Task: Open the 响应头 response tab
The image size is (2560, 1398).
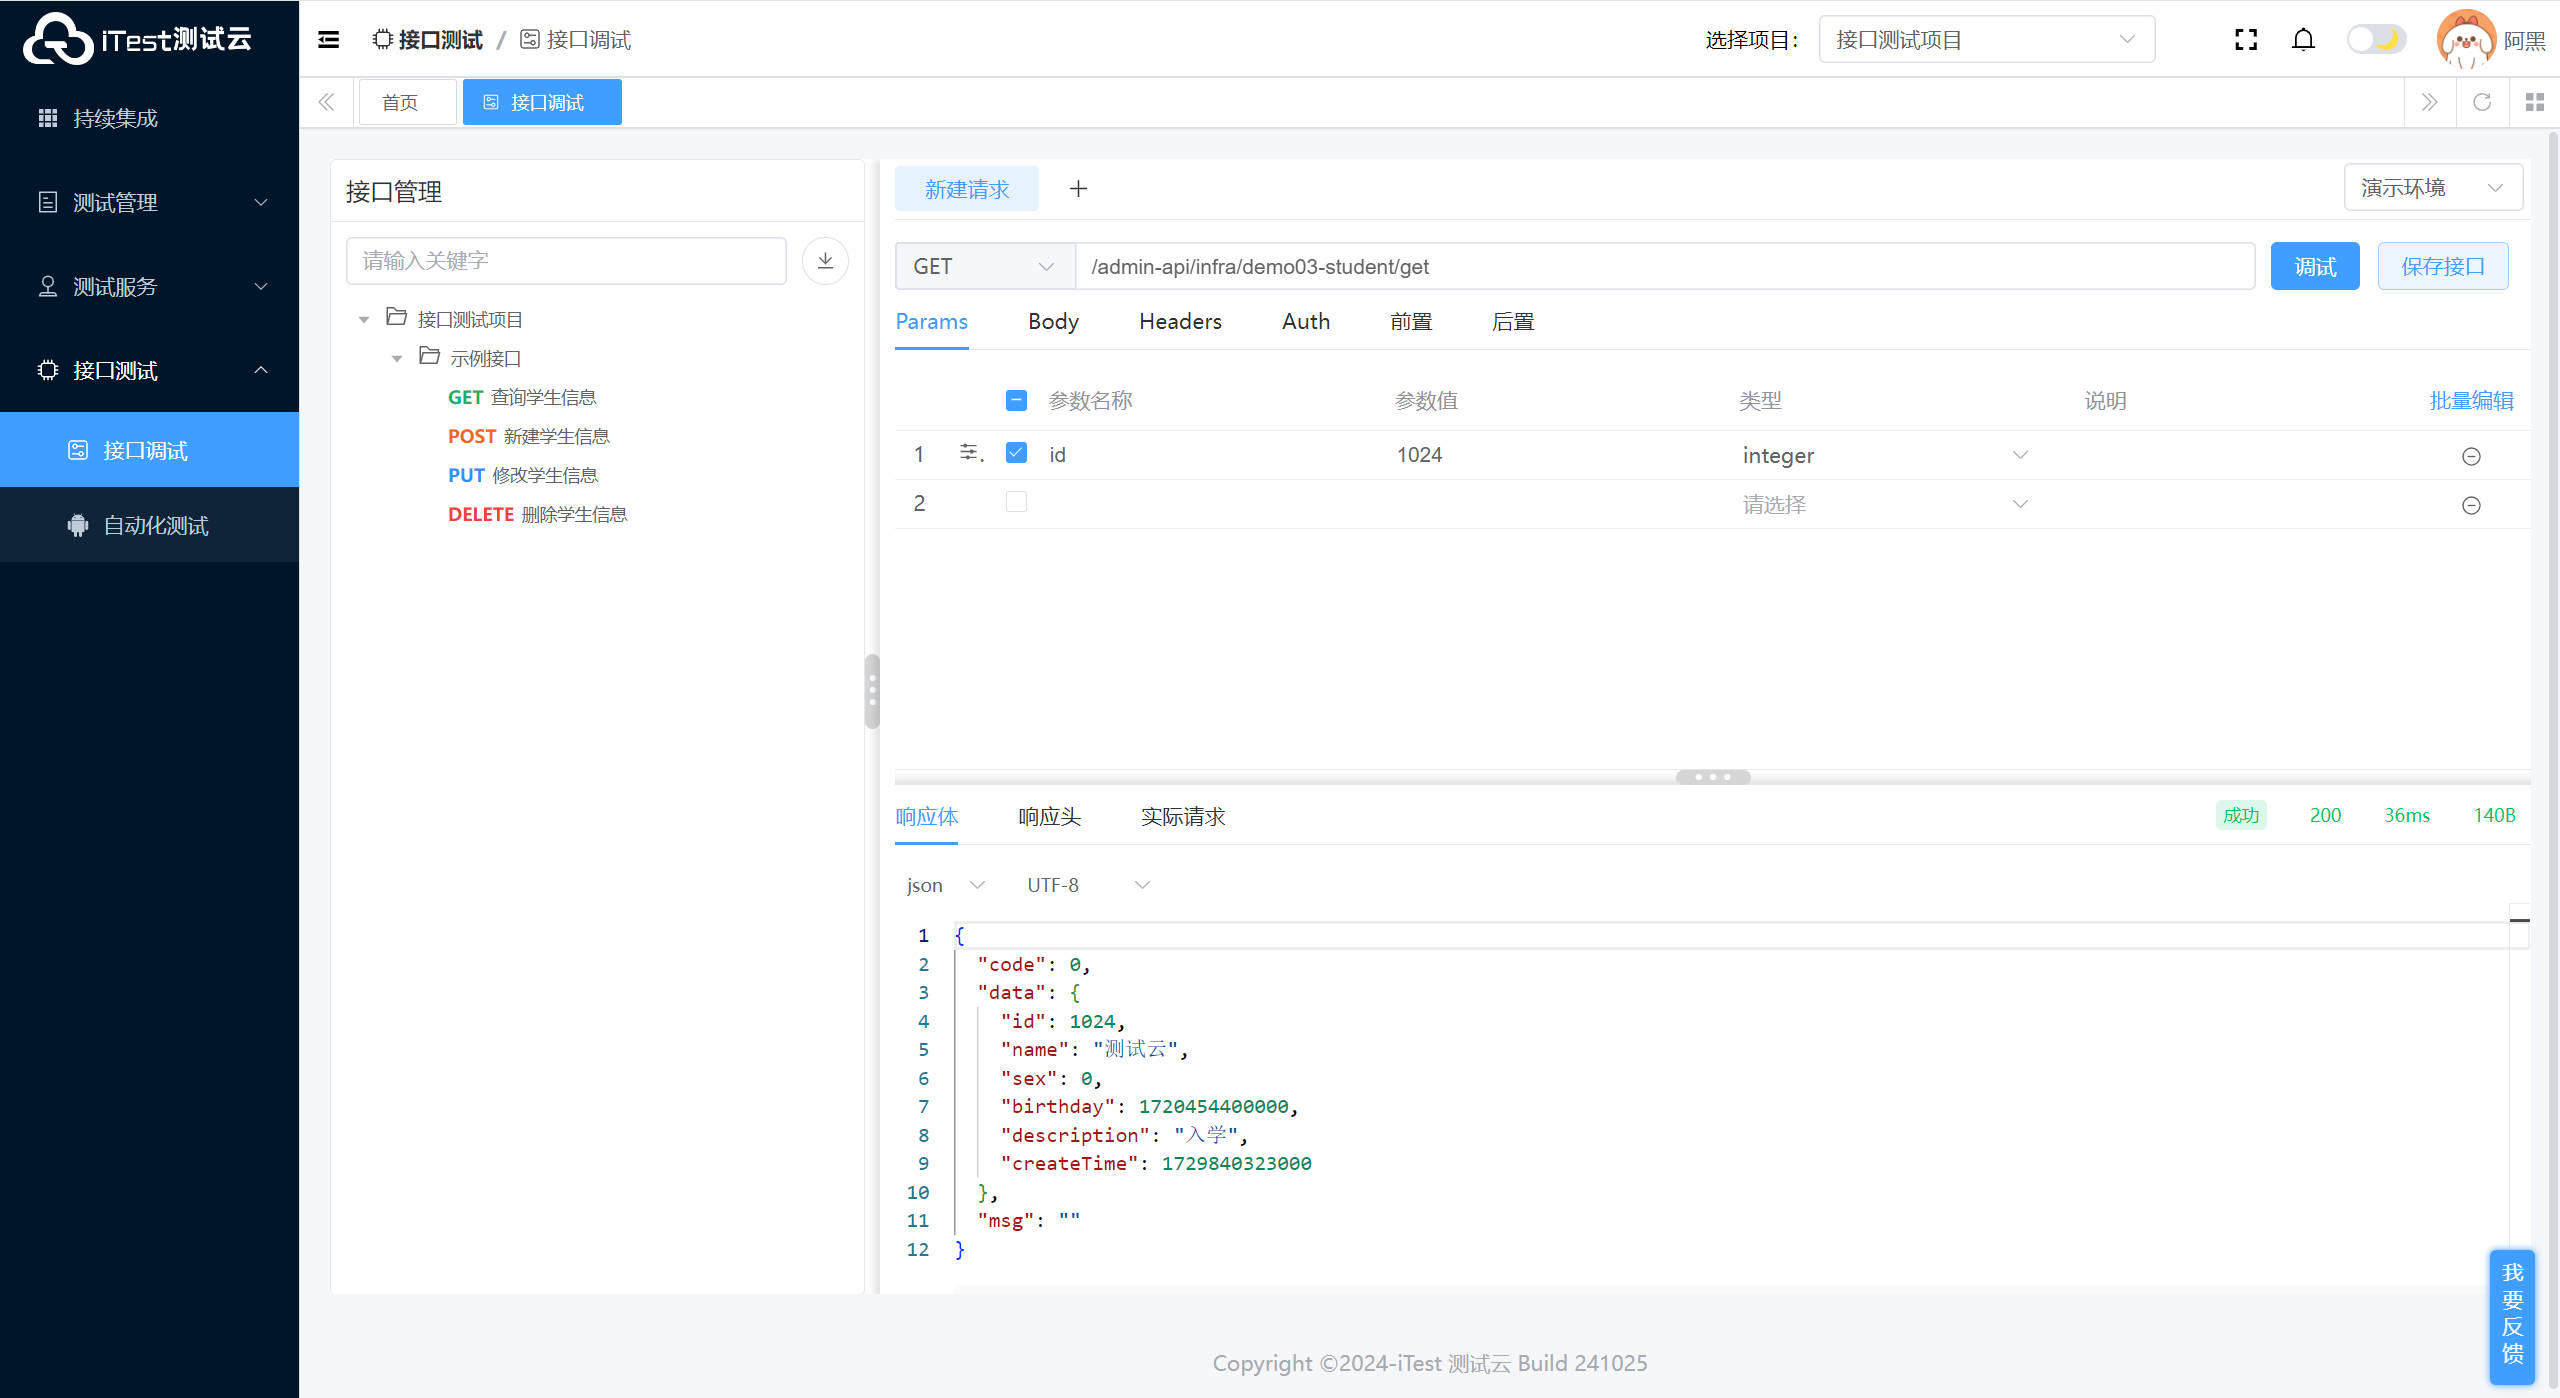Action: click(x=1049, y=817)
